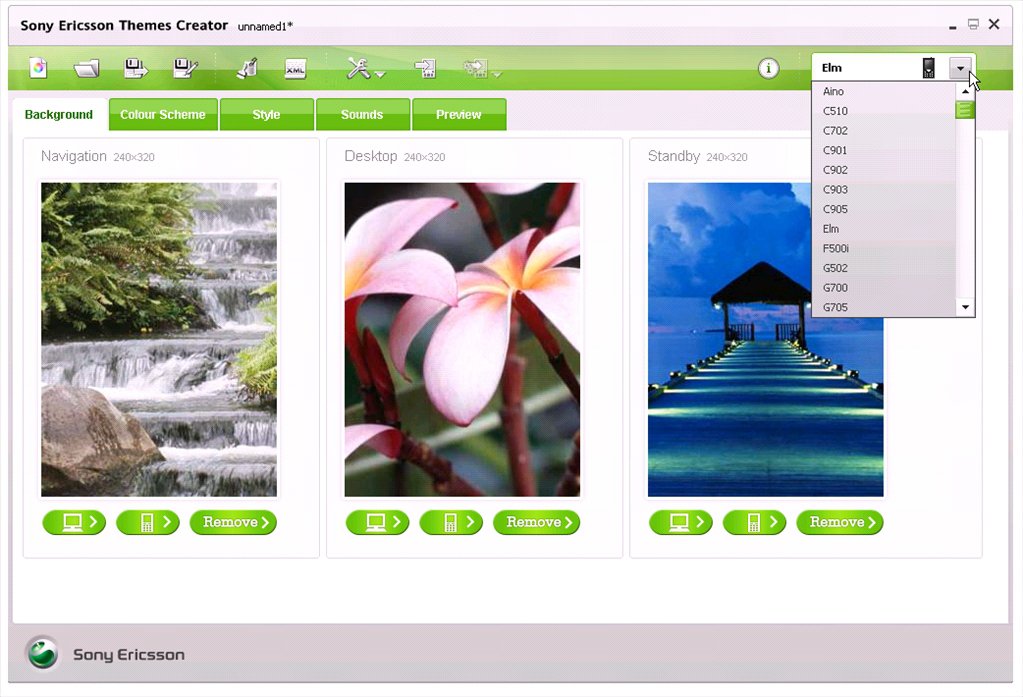Click the phone list scroll up arrow
This screenshot has width=1023, height=697.
click(965, 91)
